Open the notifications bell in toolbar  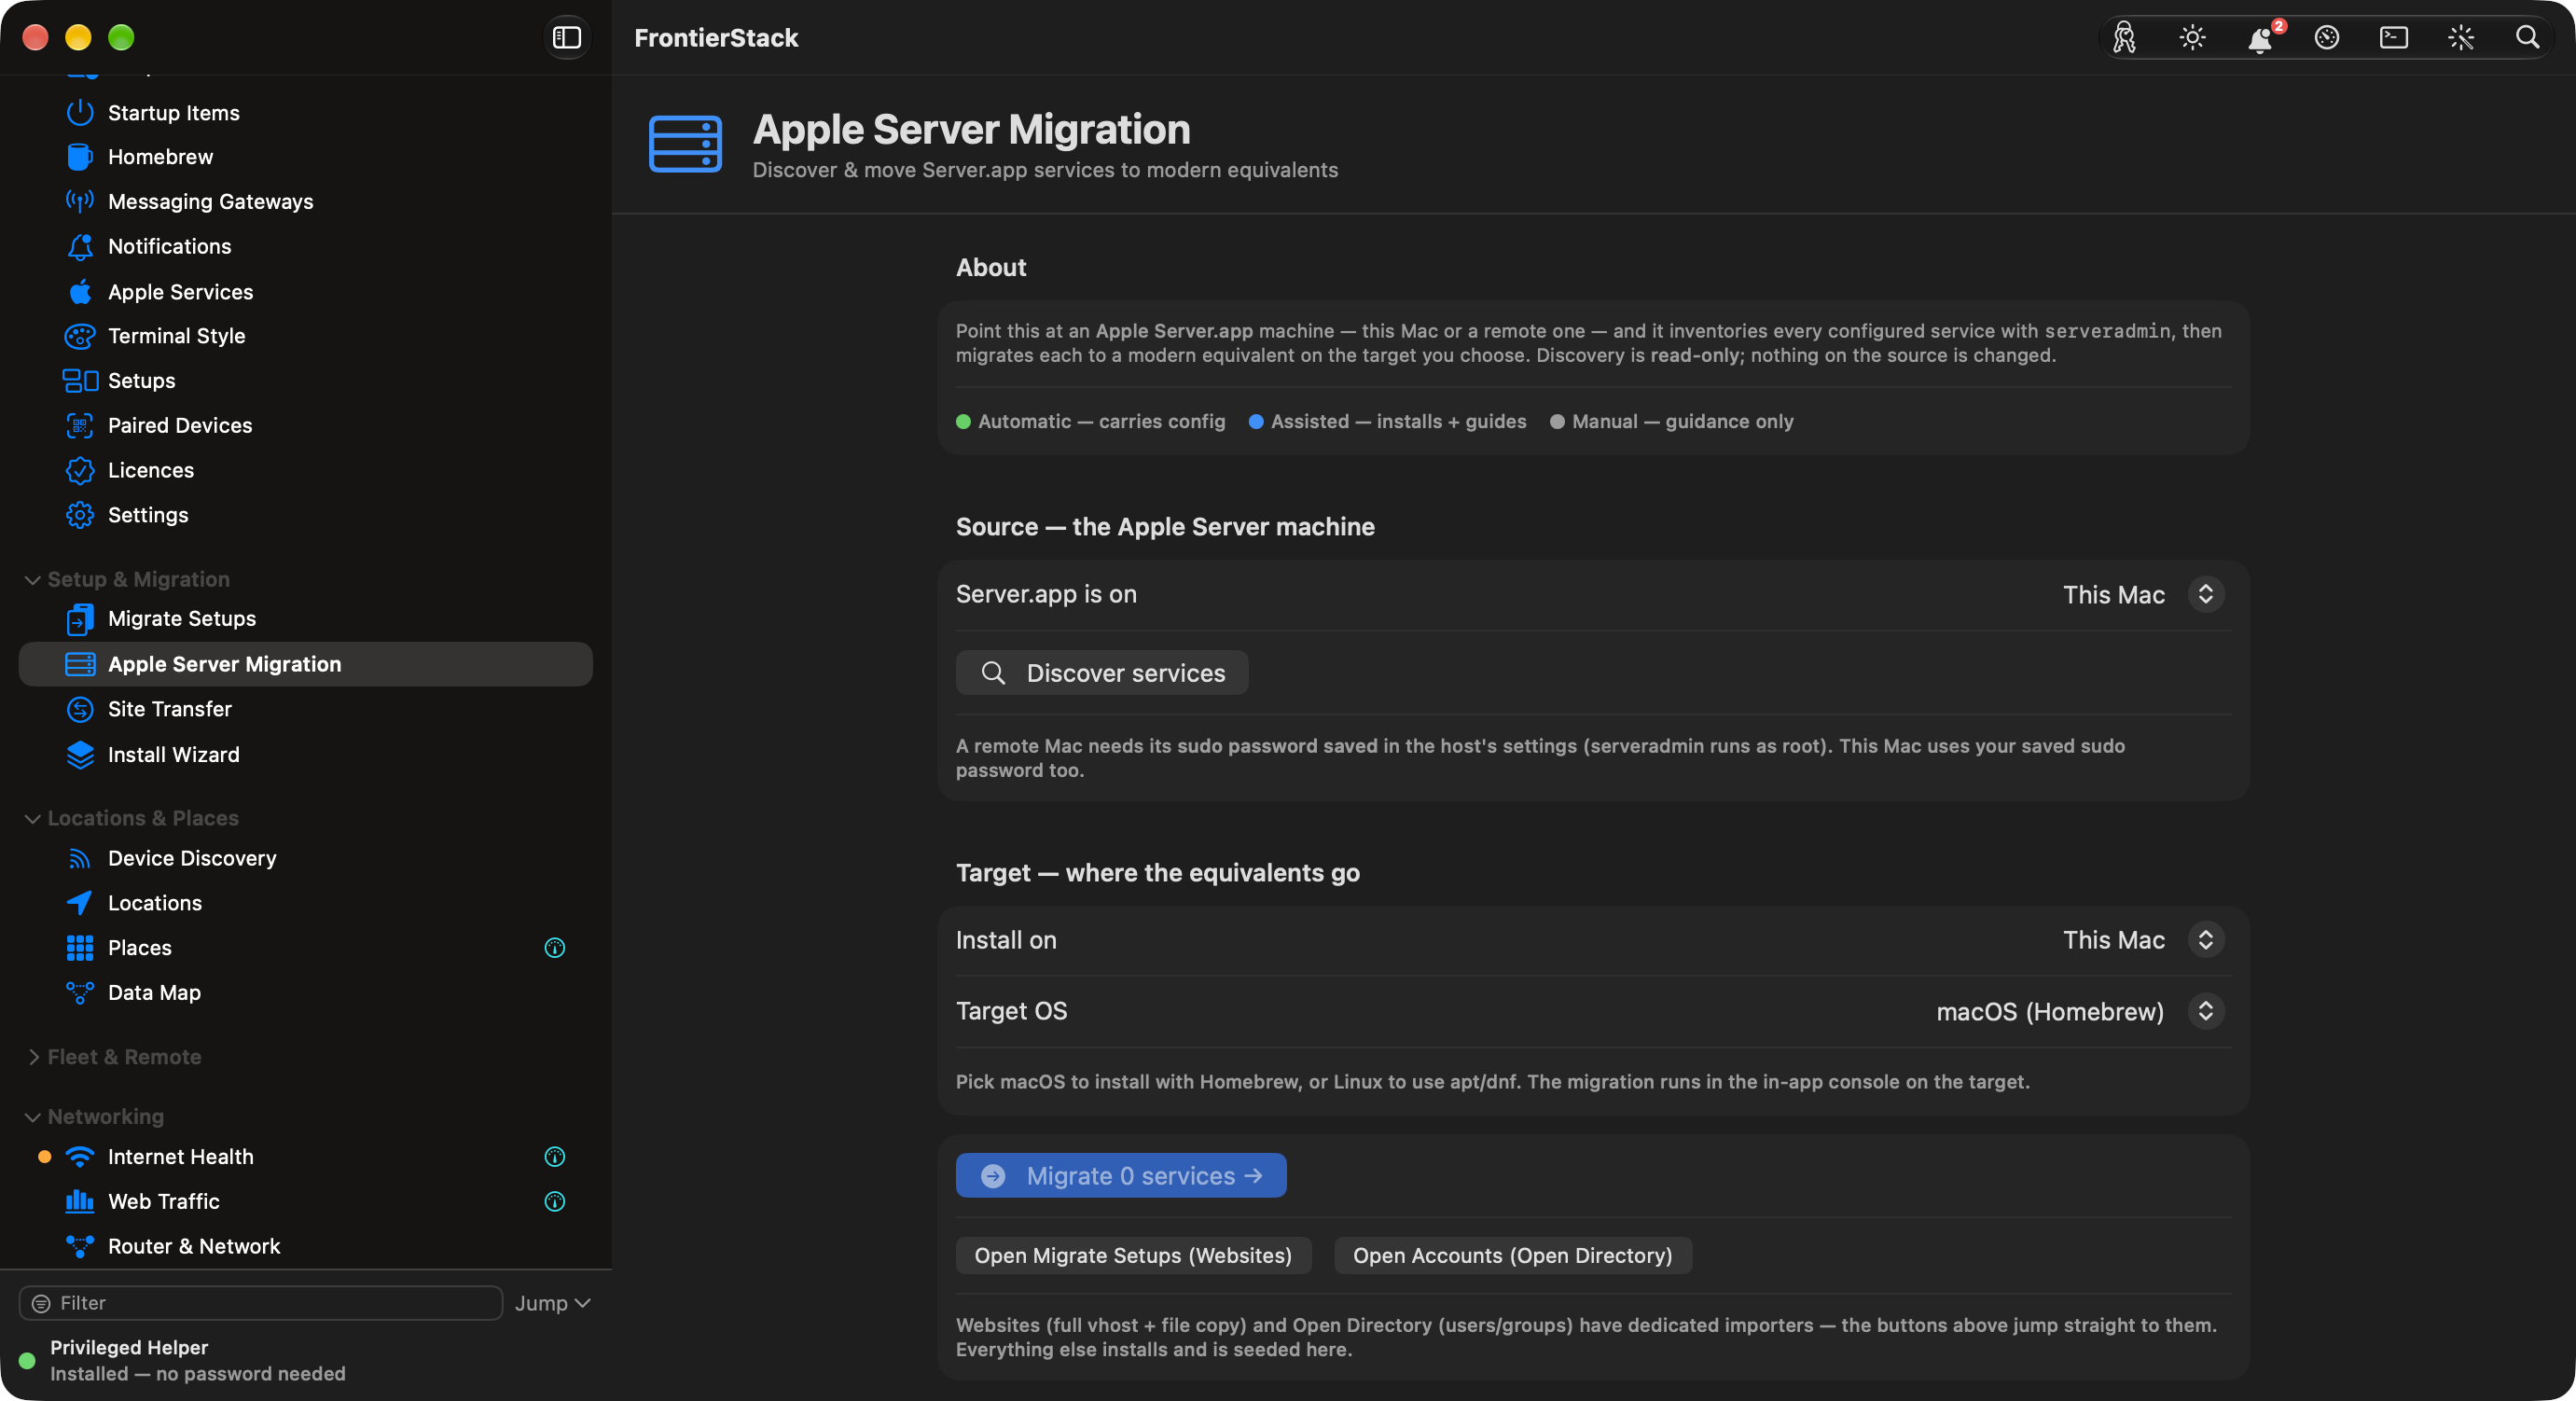click(x=2259, y=38)
